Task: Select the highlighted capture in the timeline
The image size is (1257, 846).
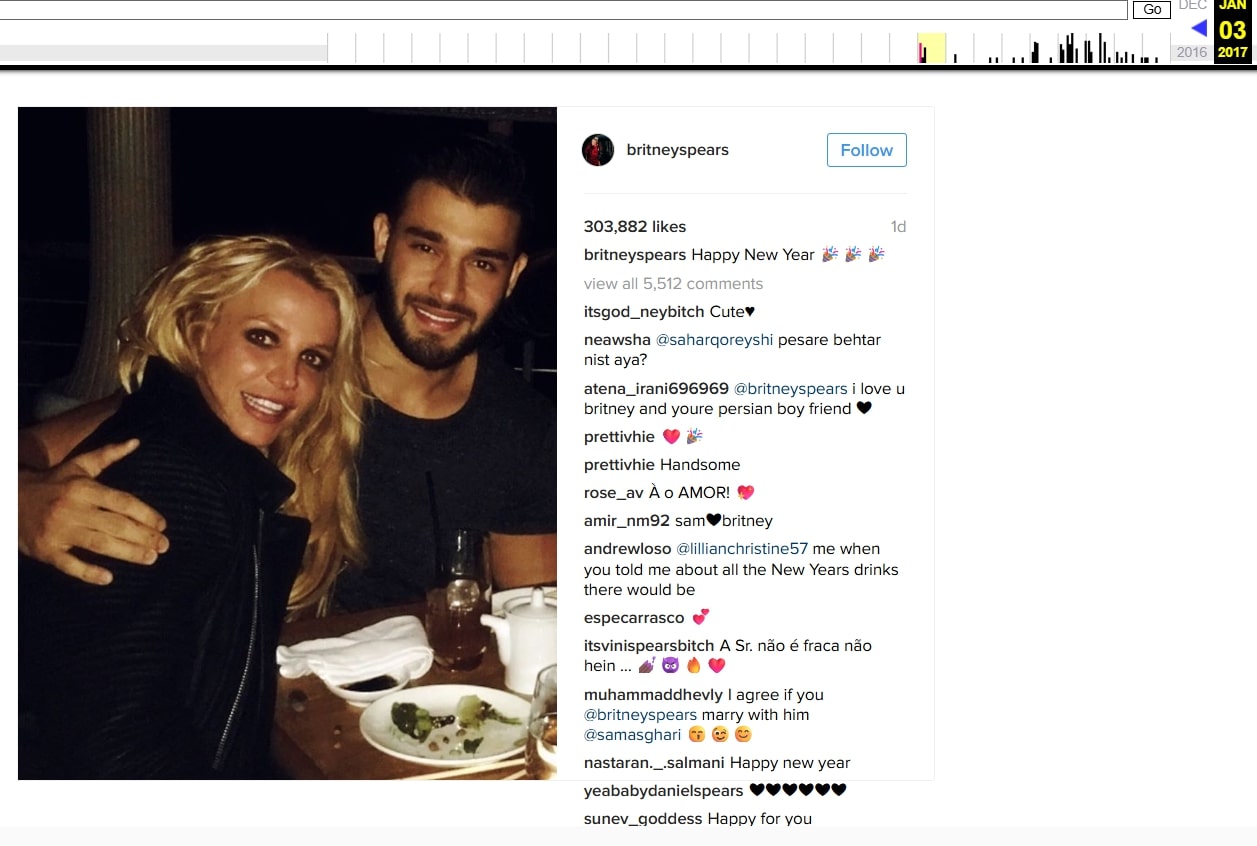Action: tap(932, 48)
